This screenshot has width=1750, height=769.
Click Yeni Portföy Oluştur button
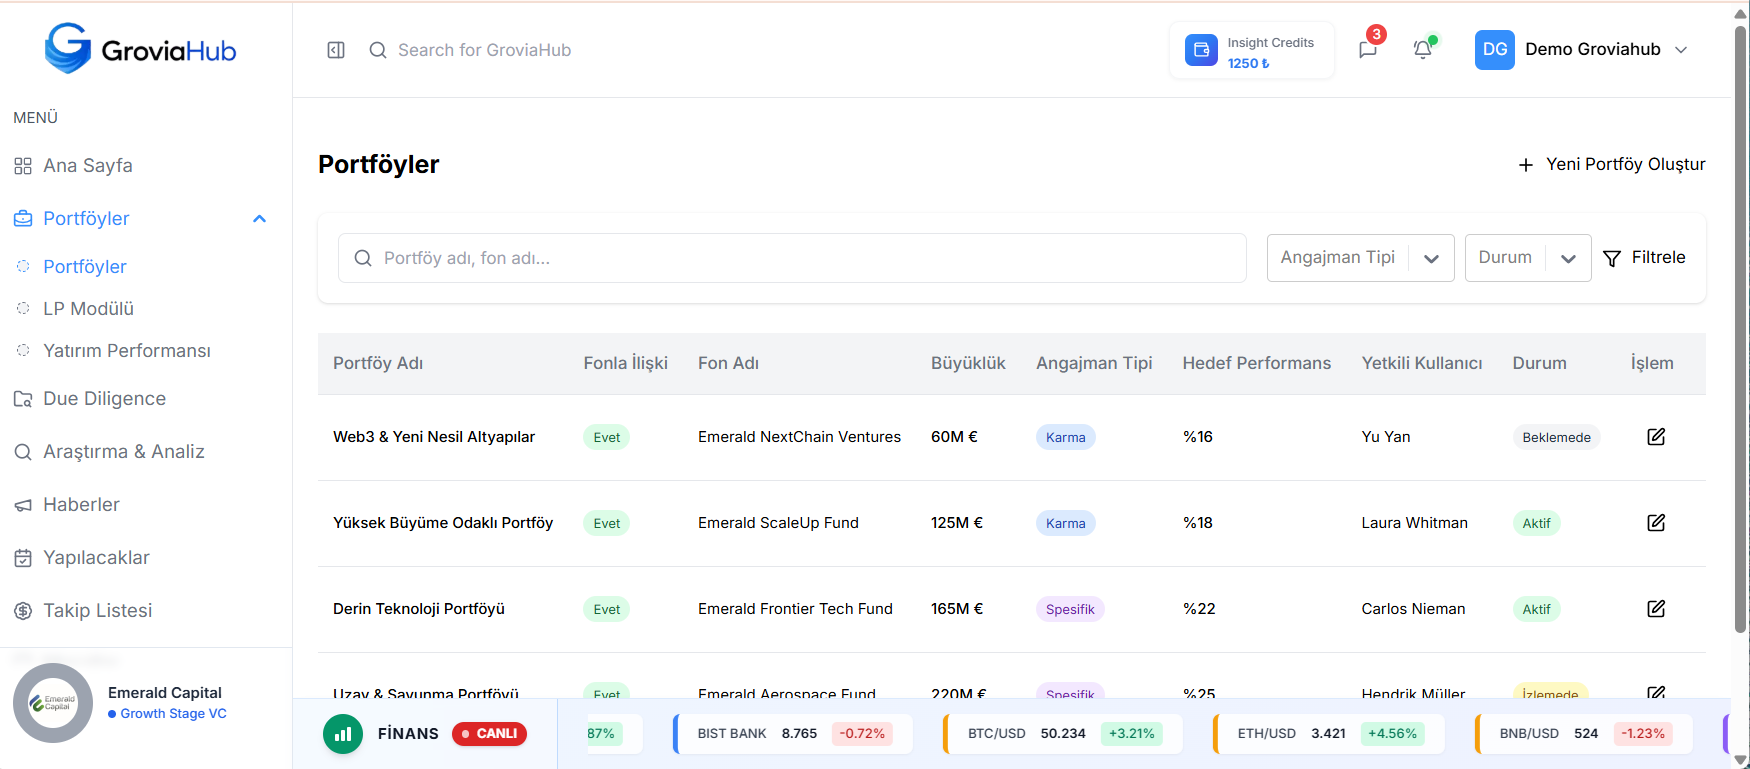[x=1612, y=165]
